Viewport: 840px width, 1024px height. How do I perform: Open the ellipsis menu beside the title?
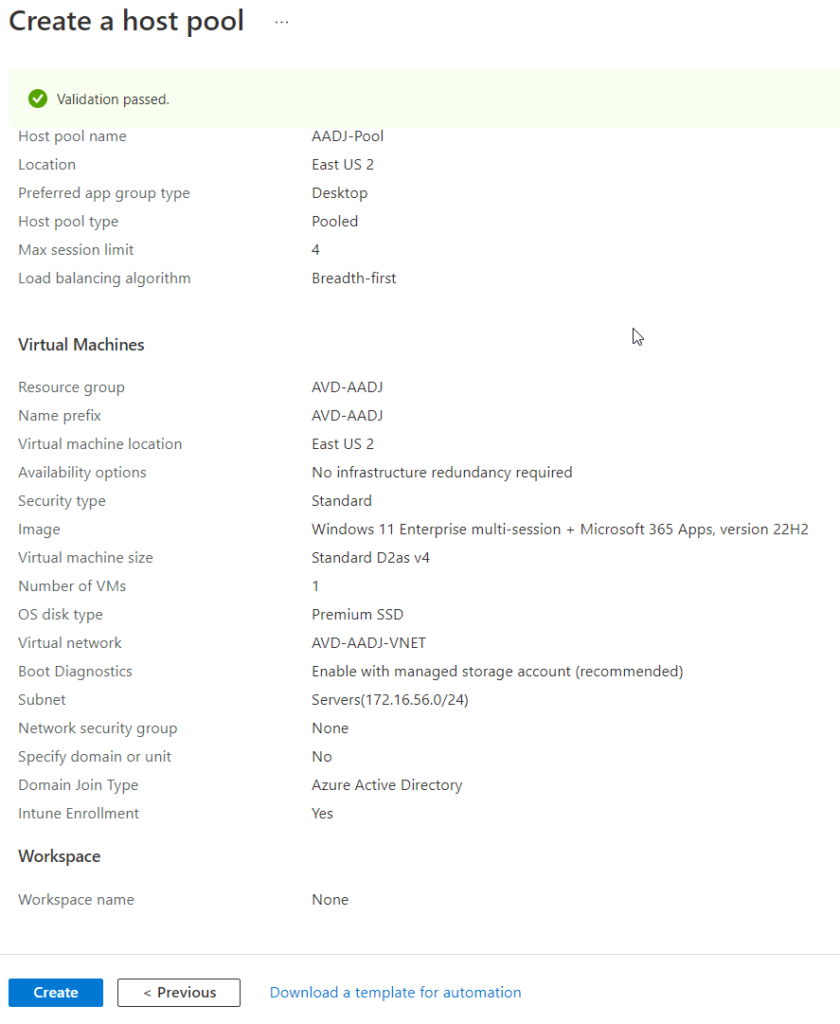coord(281,22)
